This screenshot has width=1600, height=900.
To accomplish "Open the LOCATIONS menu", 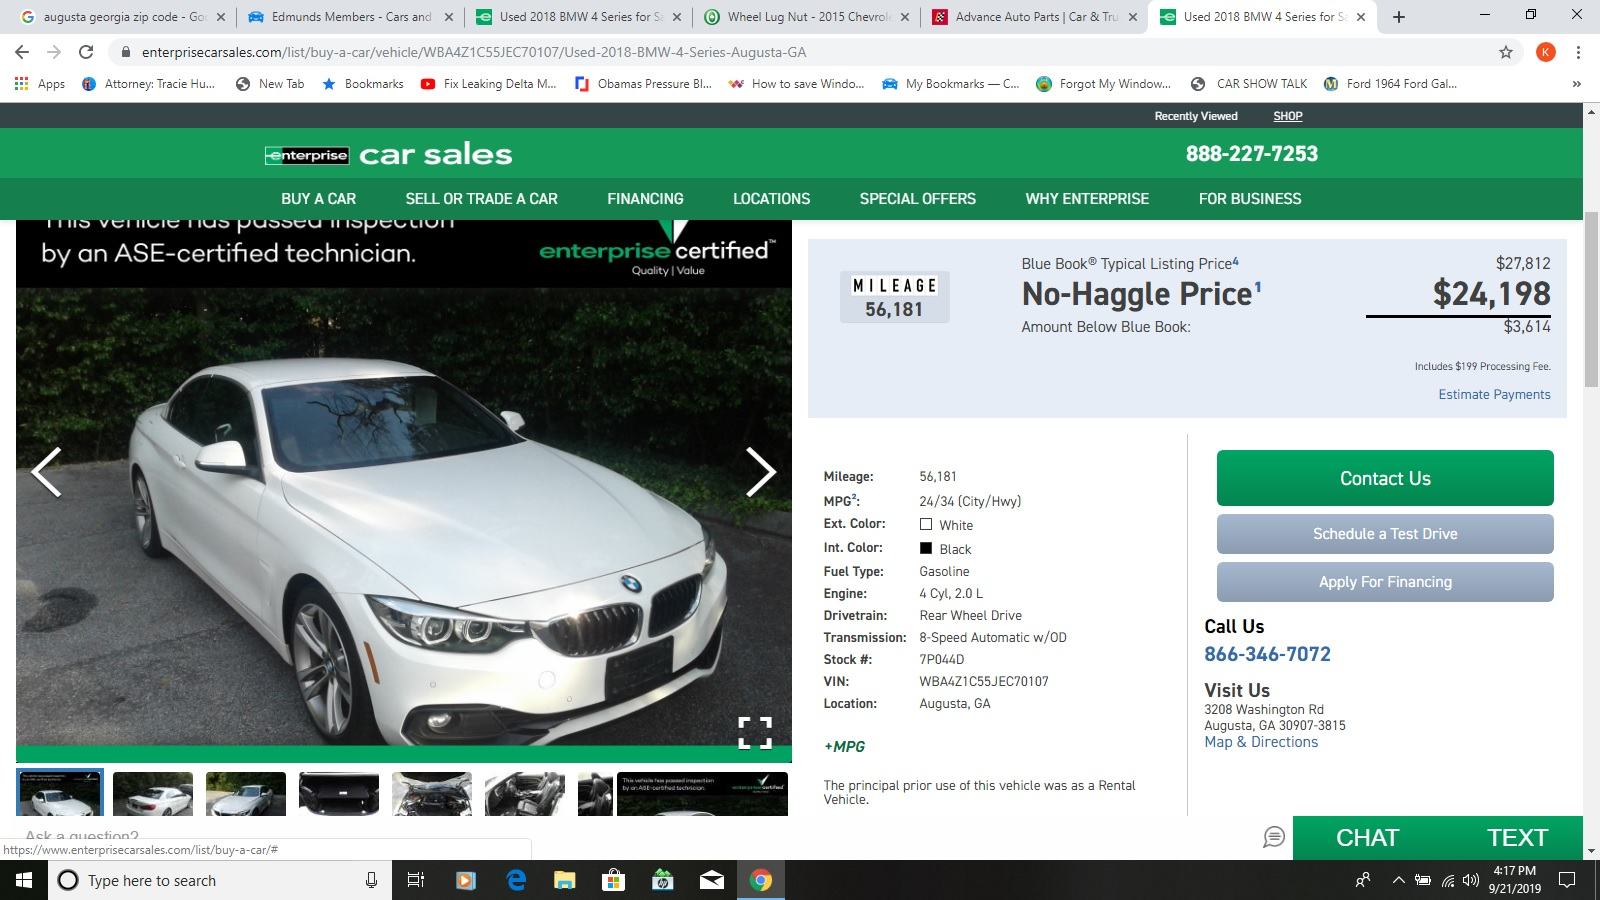I will [x=772, y=199].
